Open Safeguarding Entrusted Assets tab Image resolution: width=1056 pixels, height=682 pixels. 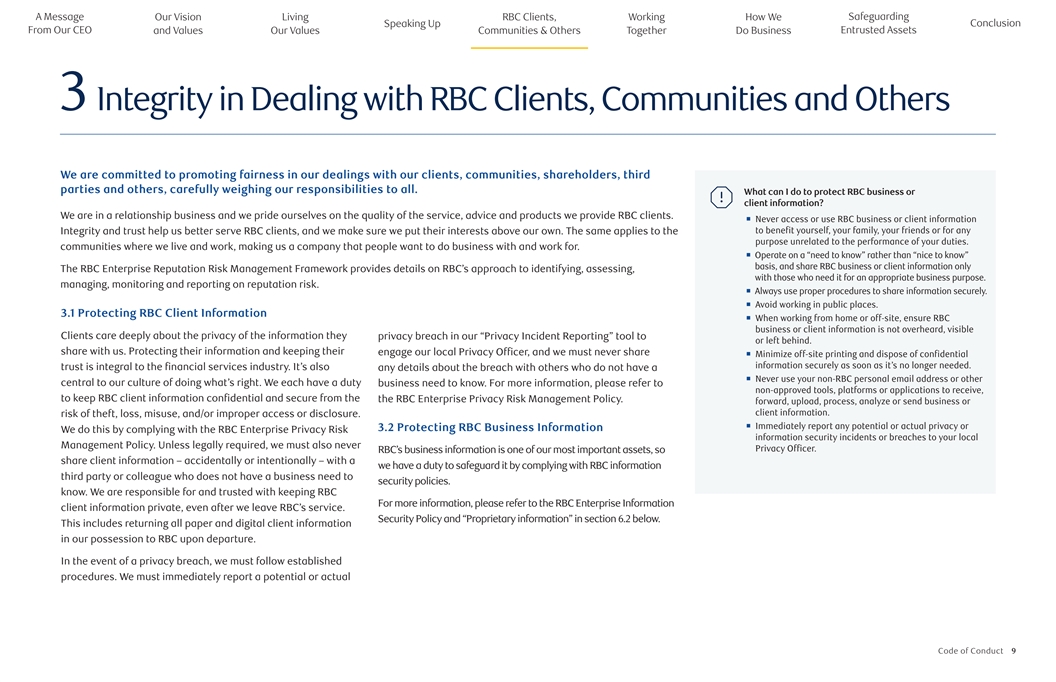[878, 23]
